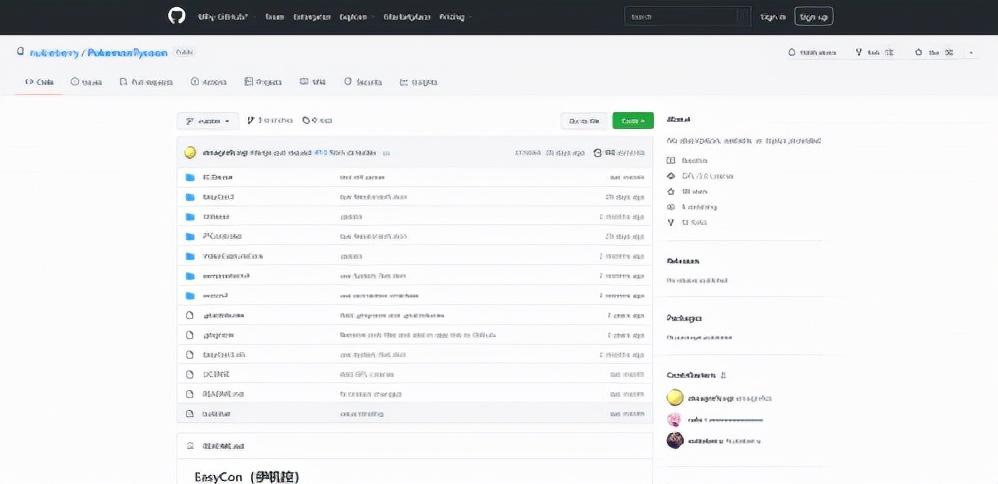The width and height of the screenshot is (998, 484).
Task: Click the list icon in README.md header
Action: [x=189, y=446]
